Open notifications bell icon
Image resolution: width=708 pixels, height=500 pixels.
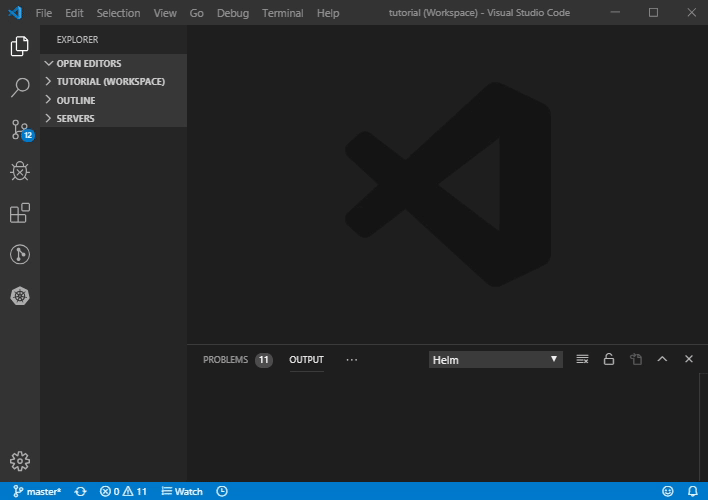693,491
